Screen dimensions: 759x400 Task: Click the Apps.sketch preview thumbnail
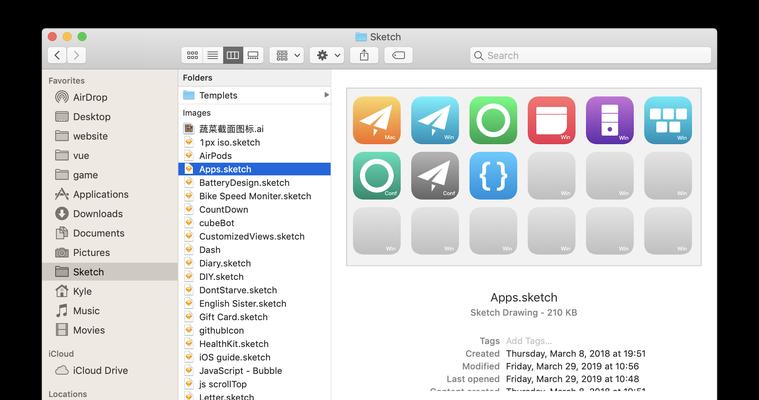point(524,177)
